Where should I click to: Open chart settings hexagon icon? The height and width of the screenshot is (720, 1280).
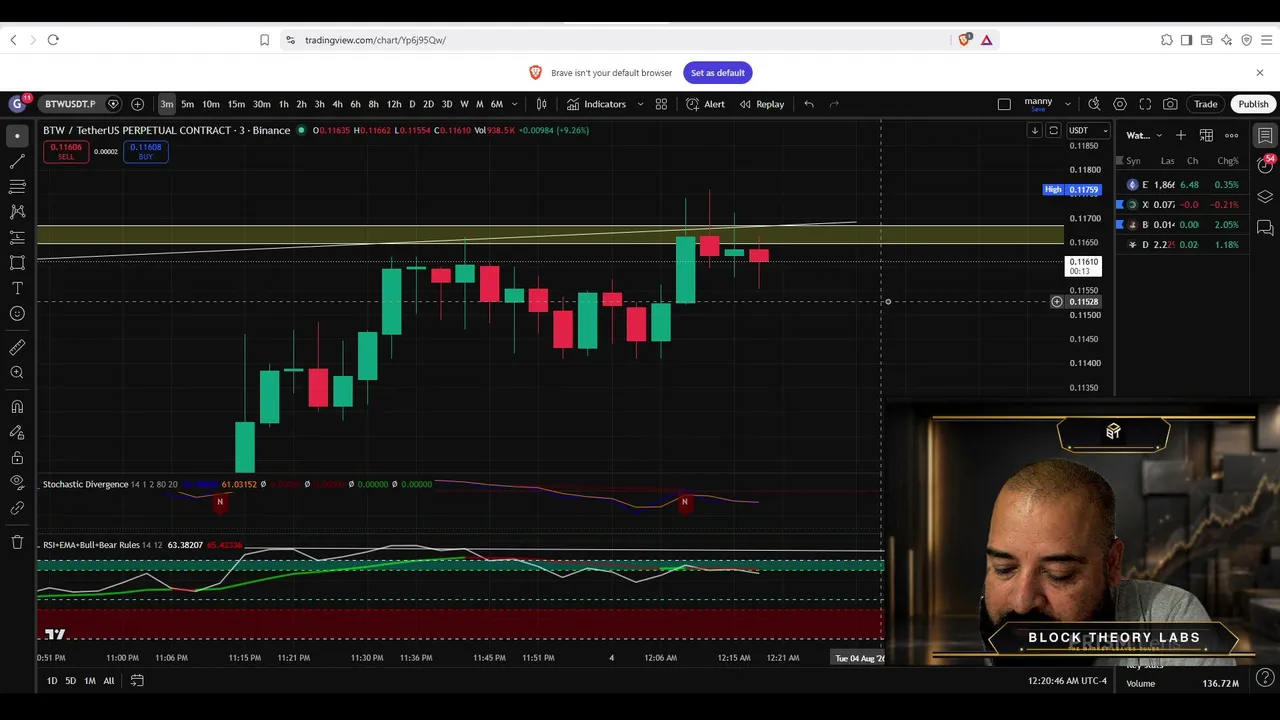coord(1120,104)
